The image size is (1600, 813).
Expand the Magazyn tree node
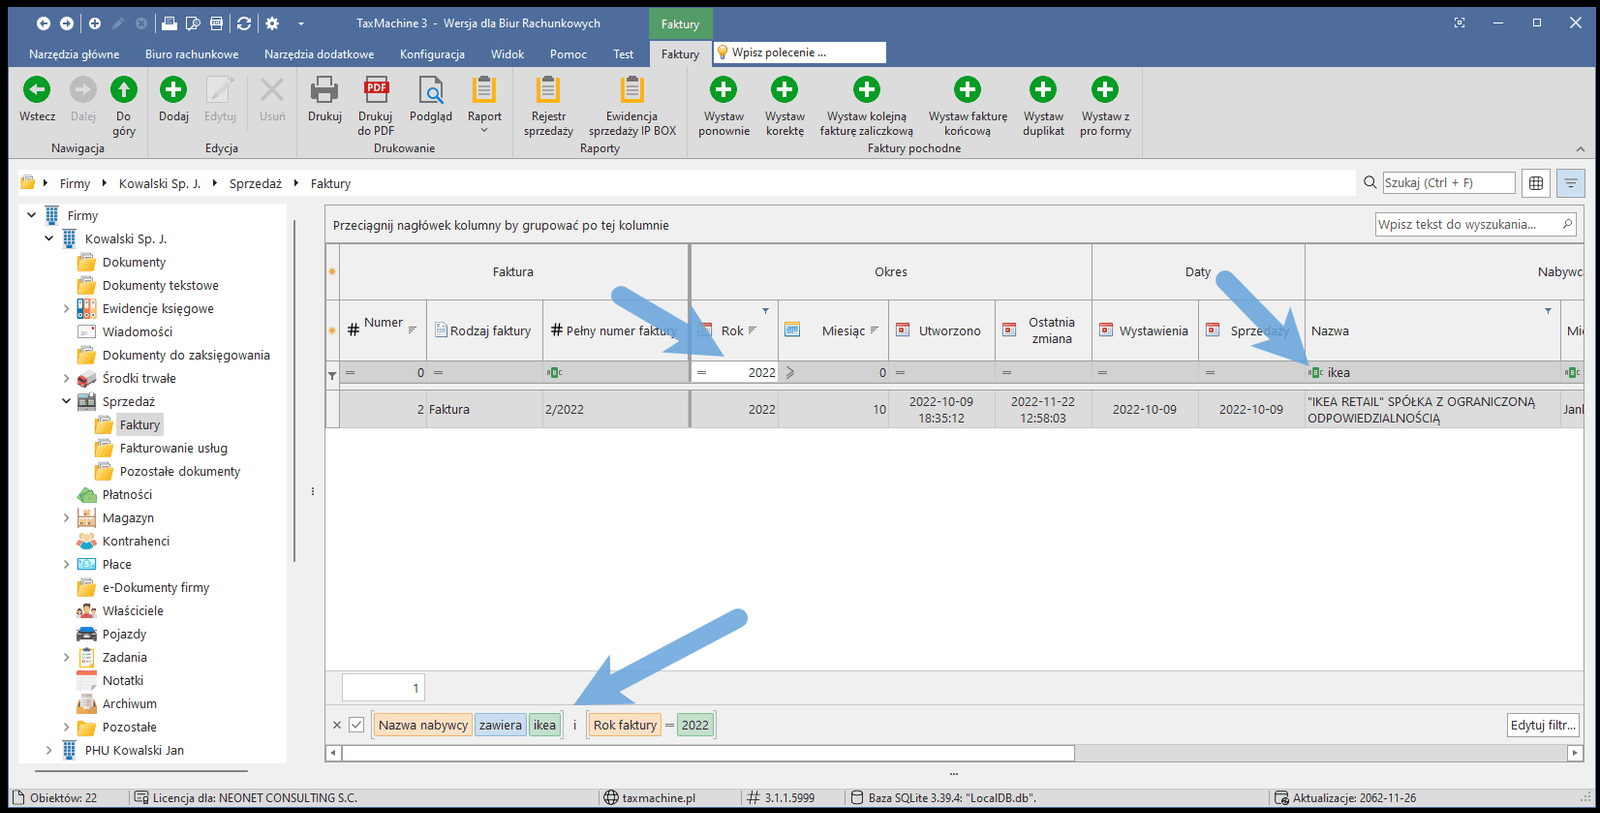coord(66,518)
